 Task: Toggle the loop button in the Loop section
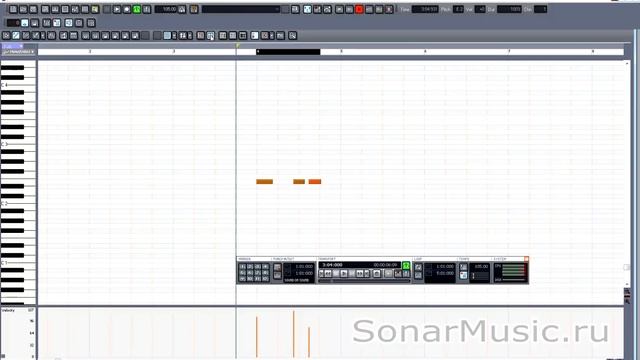point(418,267)
